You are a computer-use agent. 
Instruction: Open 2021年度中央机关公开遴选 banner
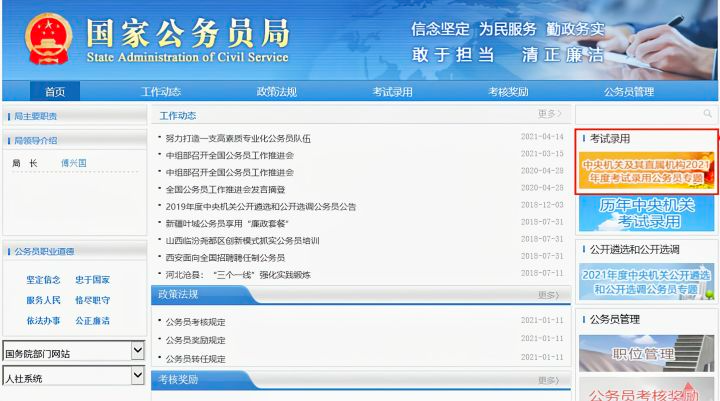tap(647, 282)
